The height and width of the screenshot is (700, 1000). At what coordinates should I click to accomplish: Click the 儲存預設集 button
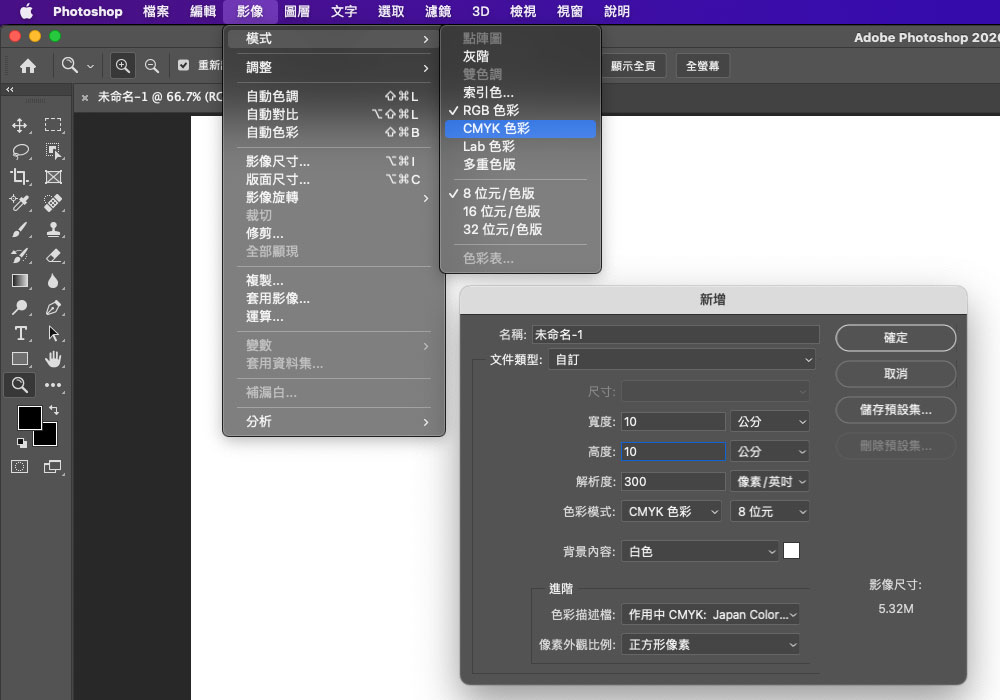pyautogui.click(x=895, y=410)
